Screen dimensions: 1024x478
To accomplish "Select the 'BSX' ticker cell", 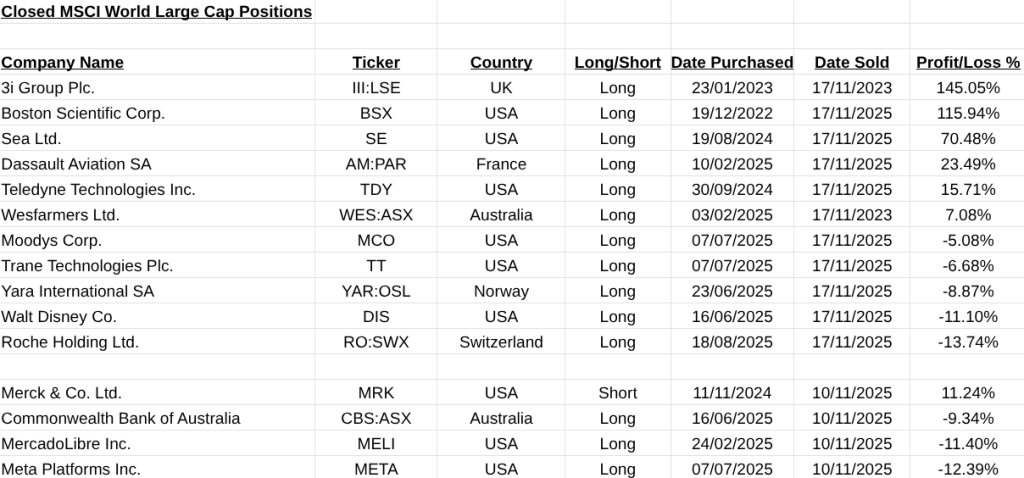I will click(x=376, y=113).
